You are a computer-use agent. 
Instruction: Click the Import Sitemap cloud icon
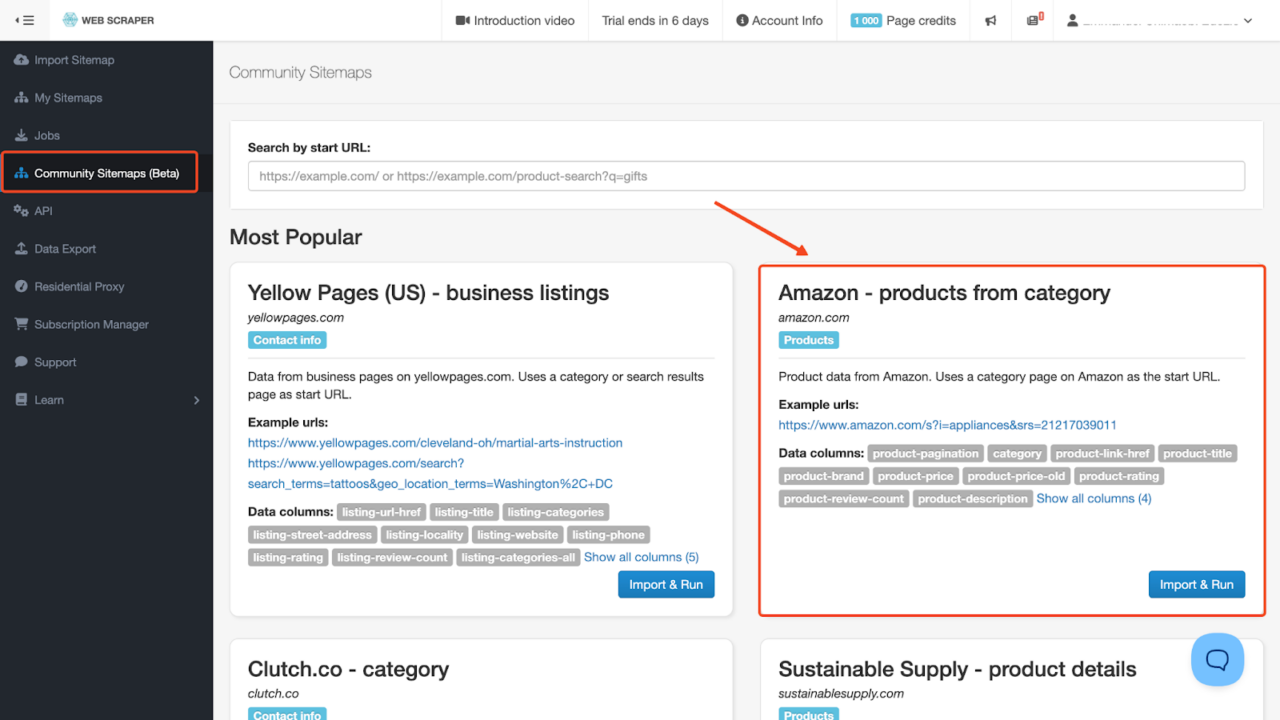pyautogui.click(x=21, y=60)
